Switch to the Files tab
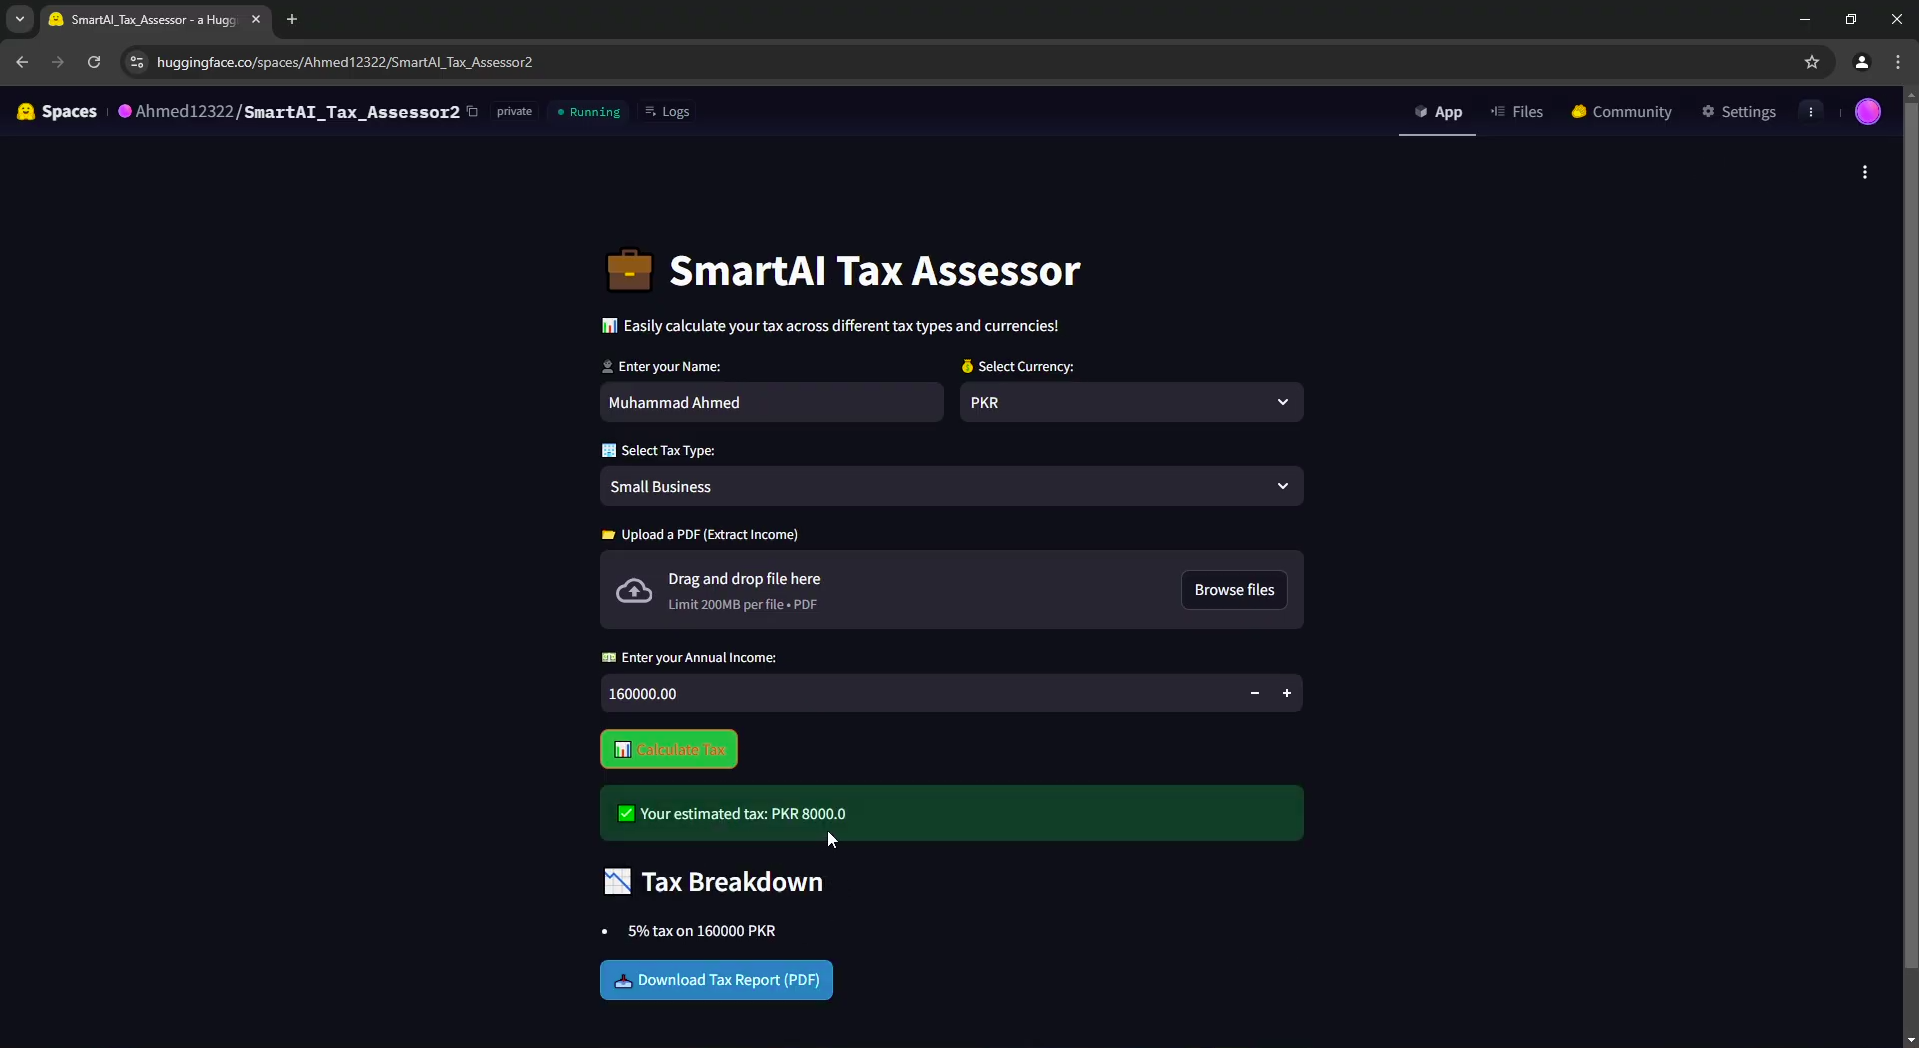The image size is (1919, 1048). [x=1517, y=111]
